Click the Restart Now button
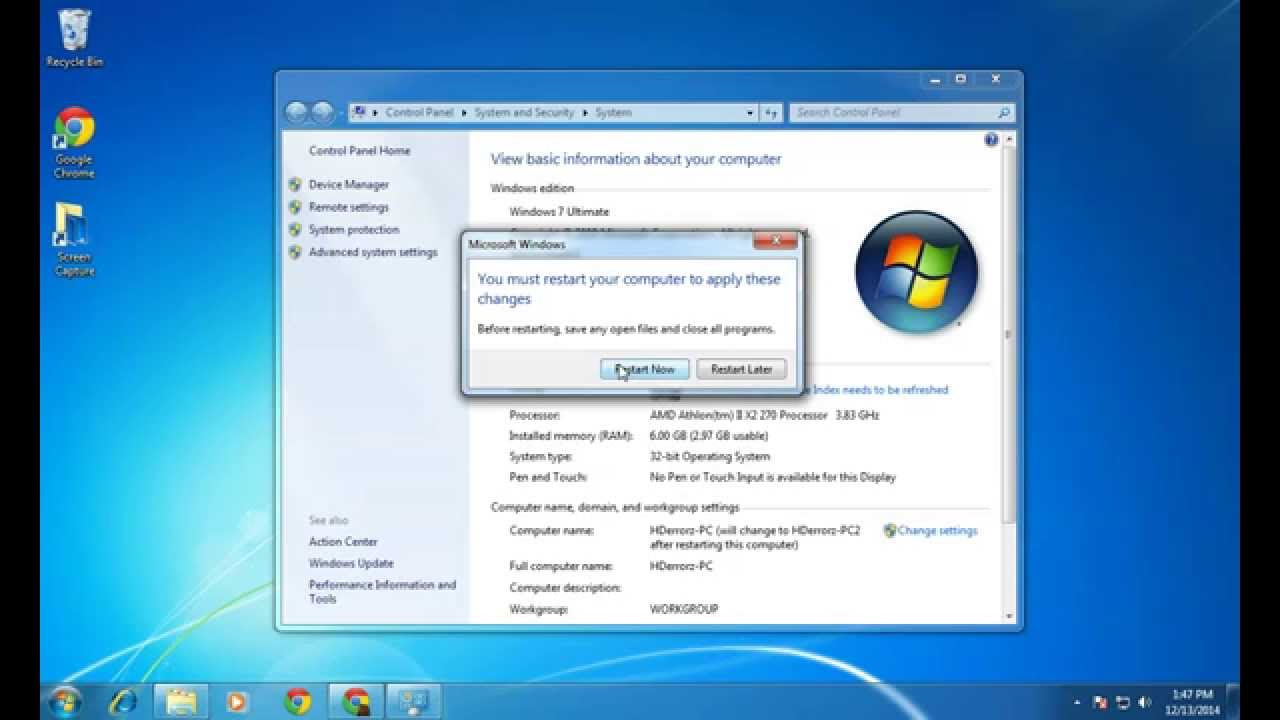 click(x=645, y=369)
